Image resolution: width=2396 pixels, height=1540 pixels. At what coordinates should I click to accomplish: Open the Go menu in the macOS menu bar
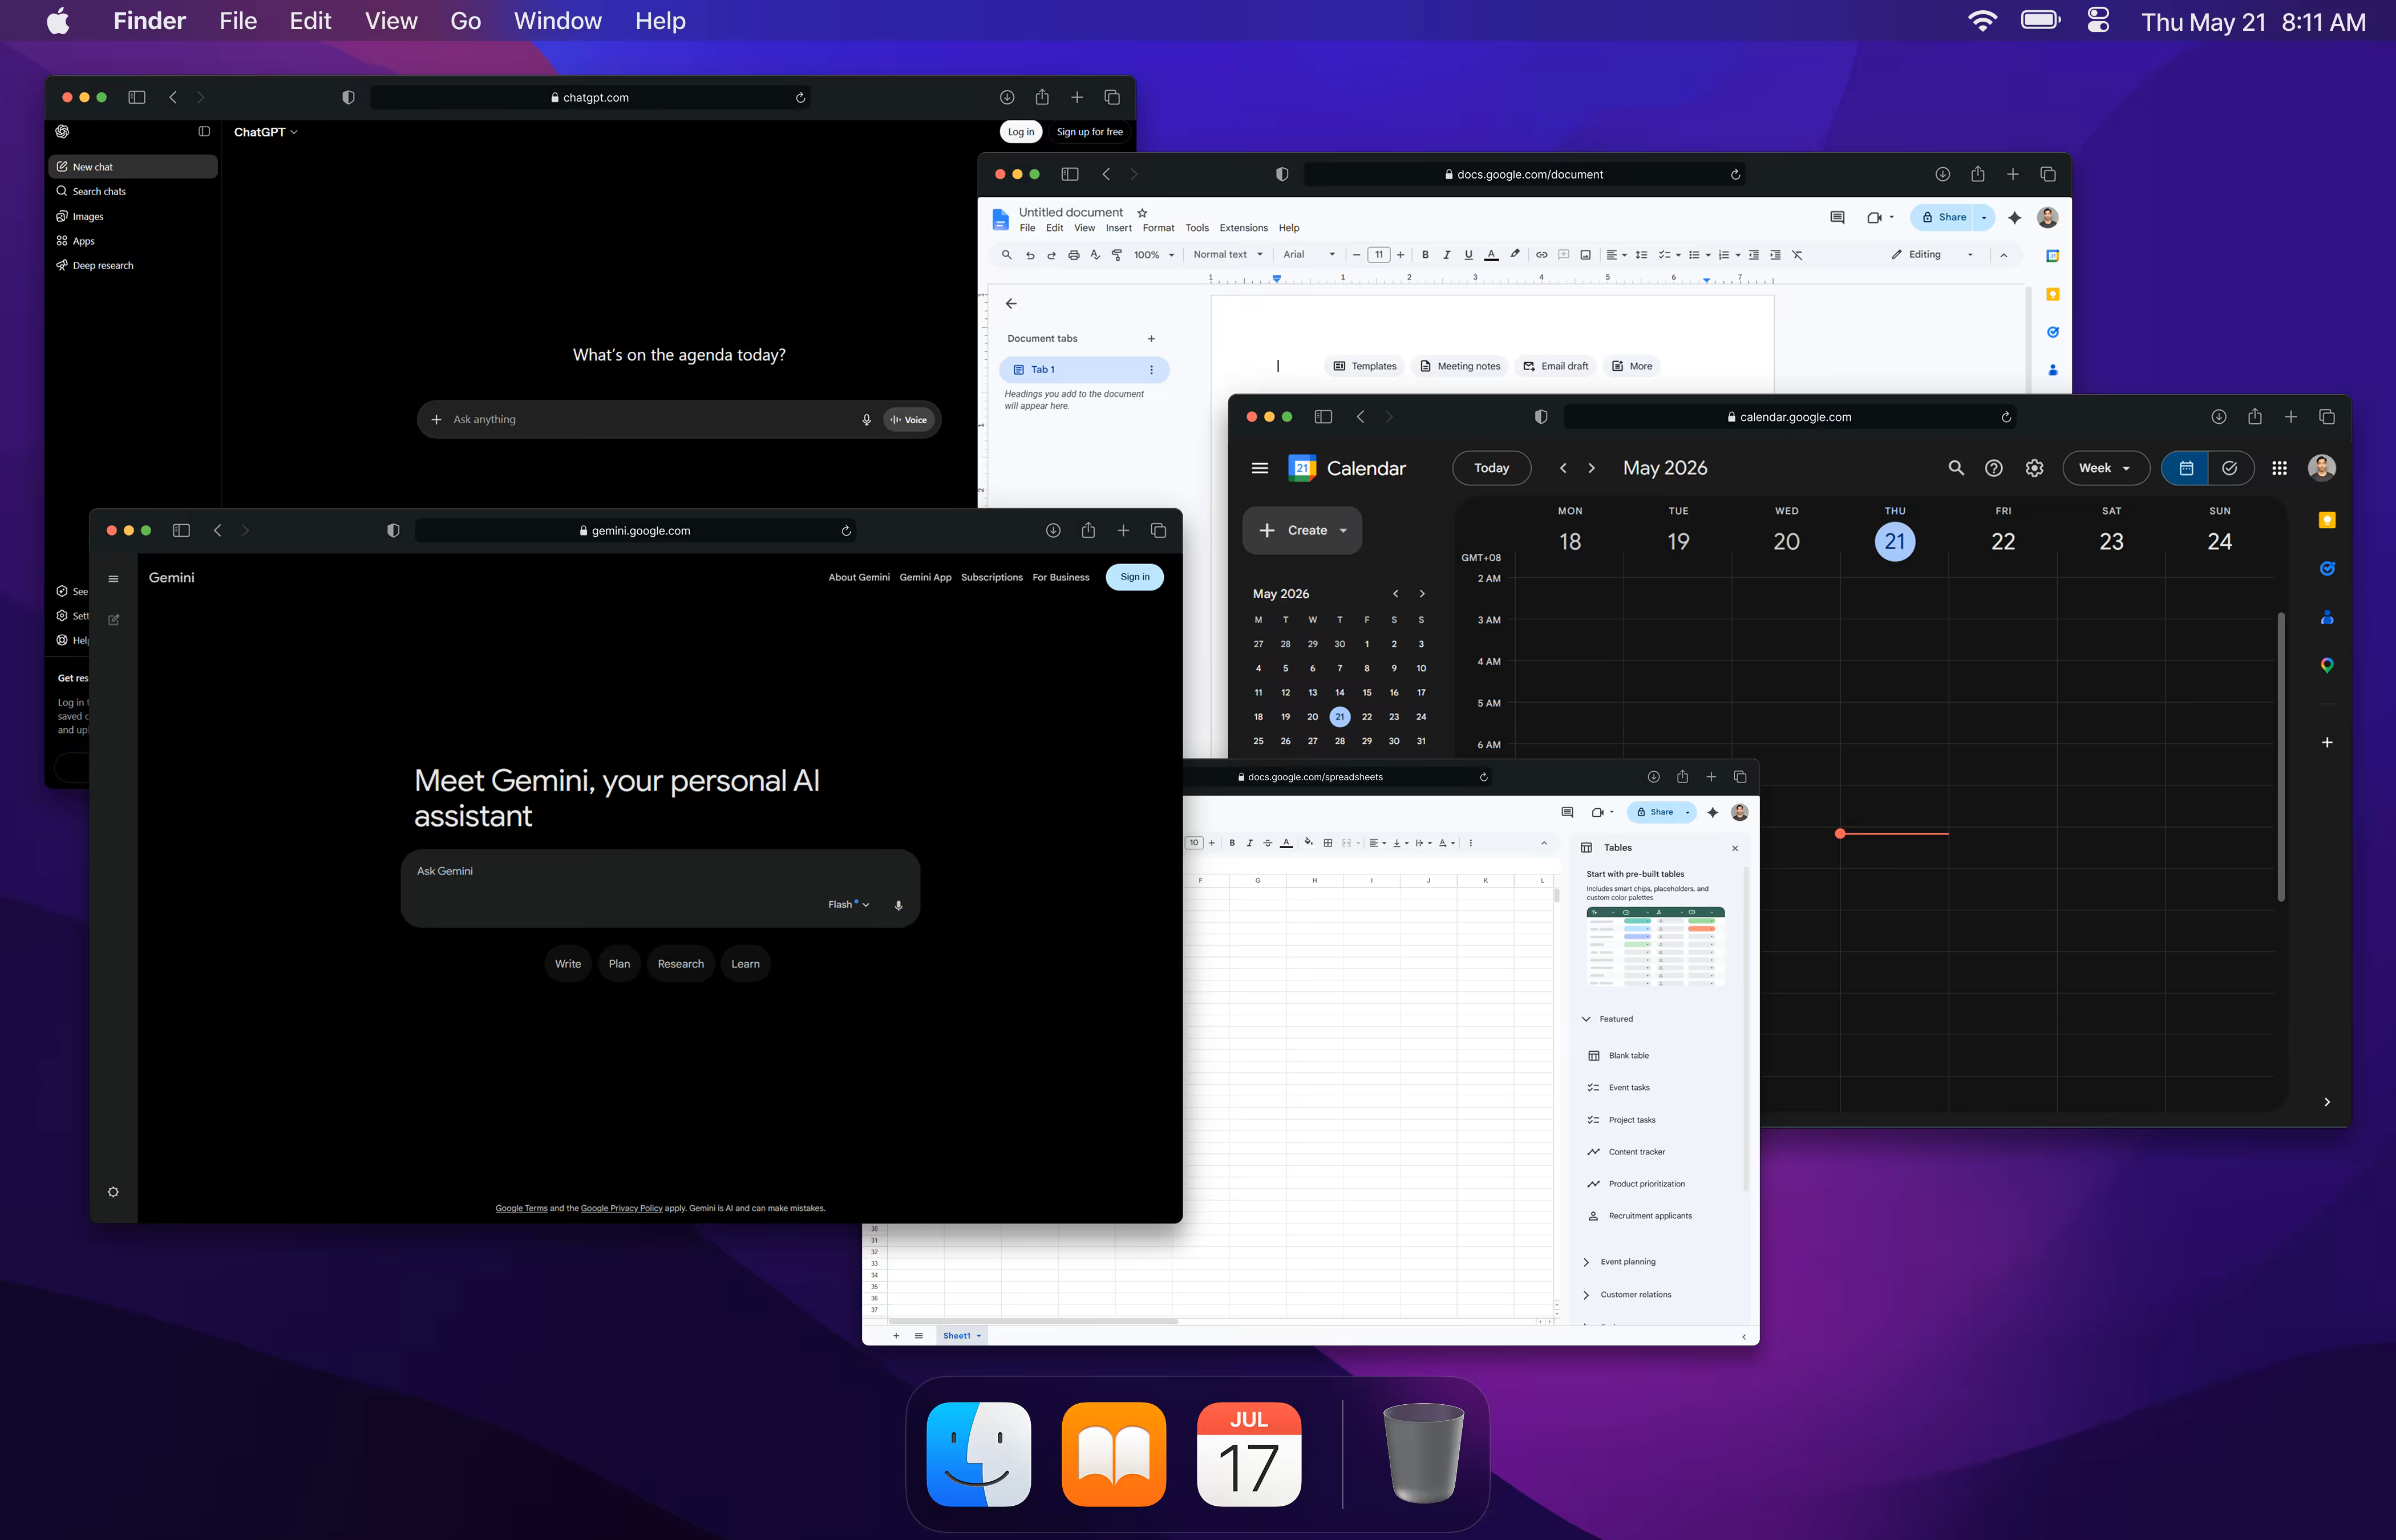click(x=465, y=21)
